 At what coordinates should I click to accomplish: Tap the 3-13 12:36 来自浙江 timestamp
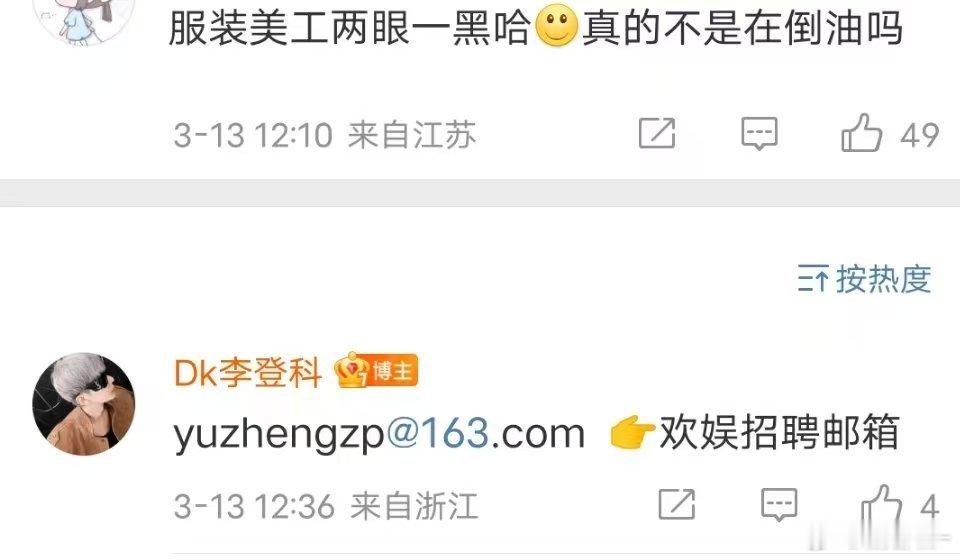(326, 507)
